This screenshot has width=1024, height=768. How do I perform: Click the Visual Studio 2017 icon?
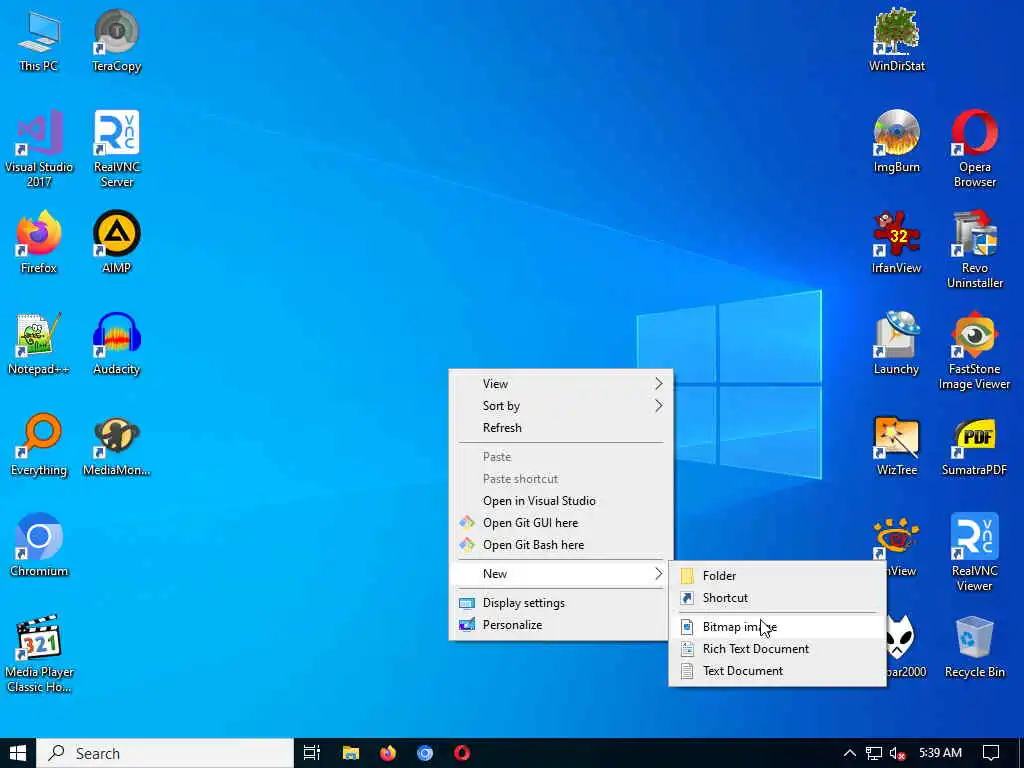point(39,149)
